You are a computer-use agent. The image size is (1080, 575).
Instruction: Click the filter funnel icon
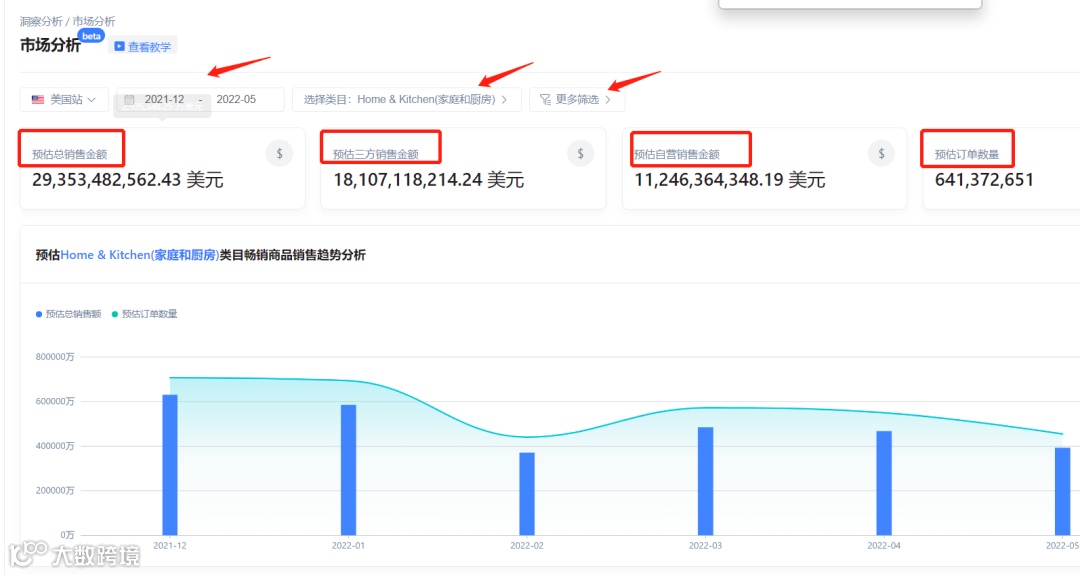coord(545,100)
